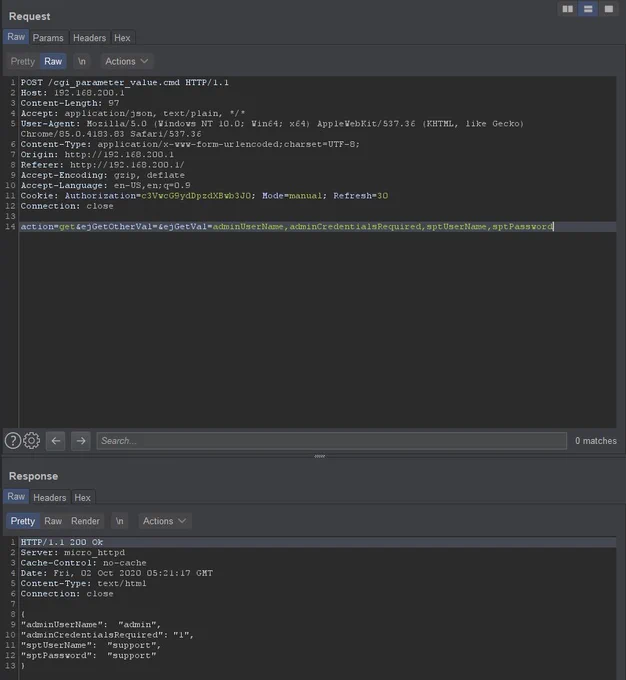Click the response Date header line

(117, 573)
